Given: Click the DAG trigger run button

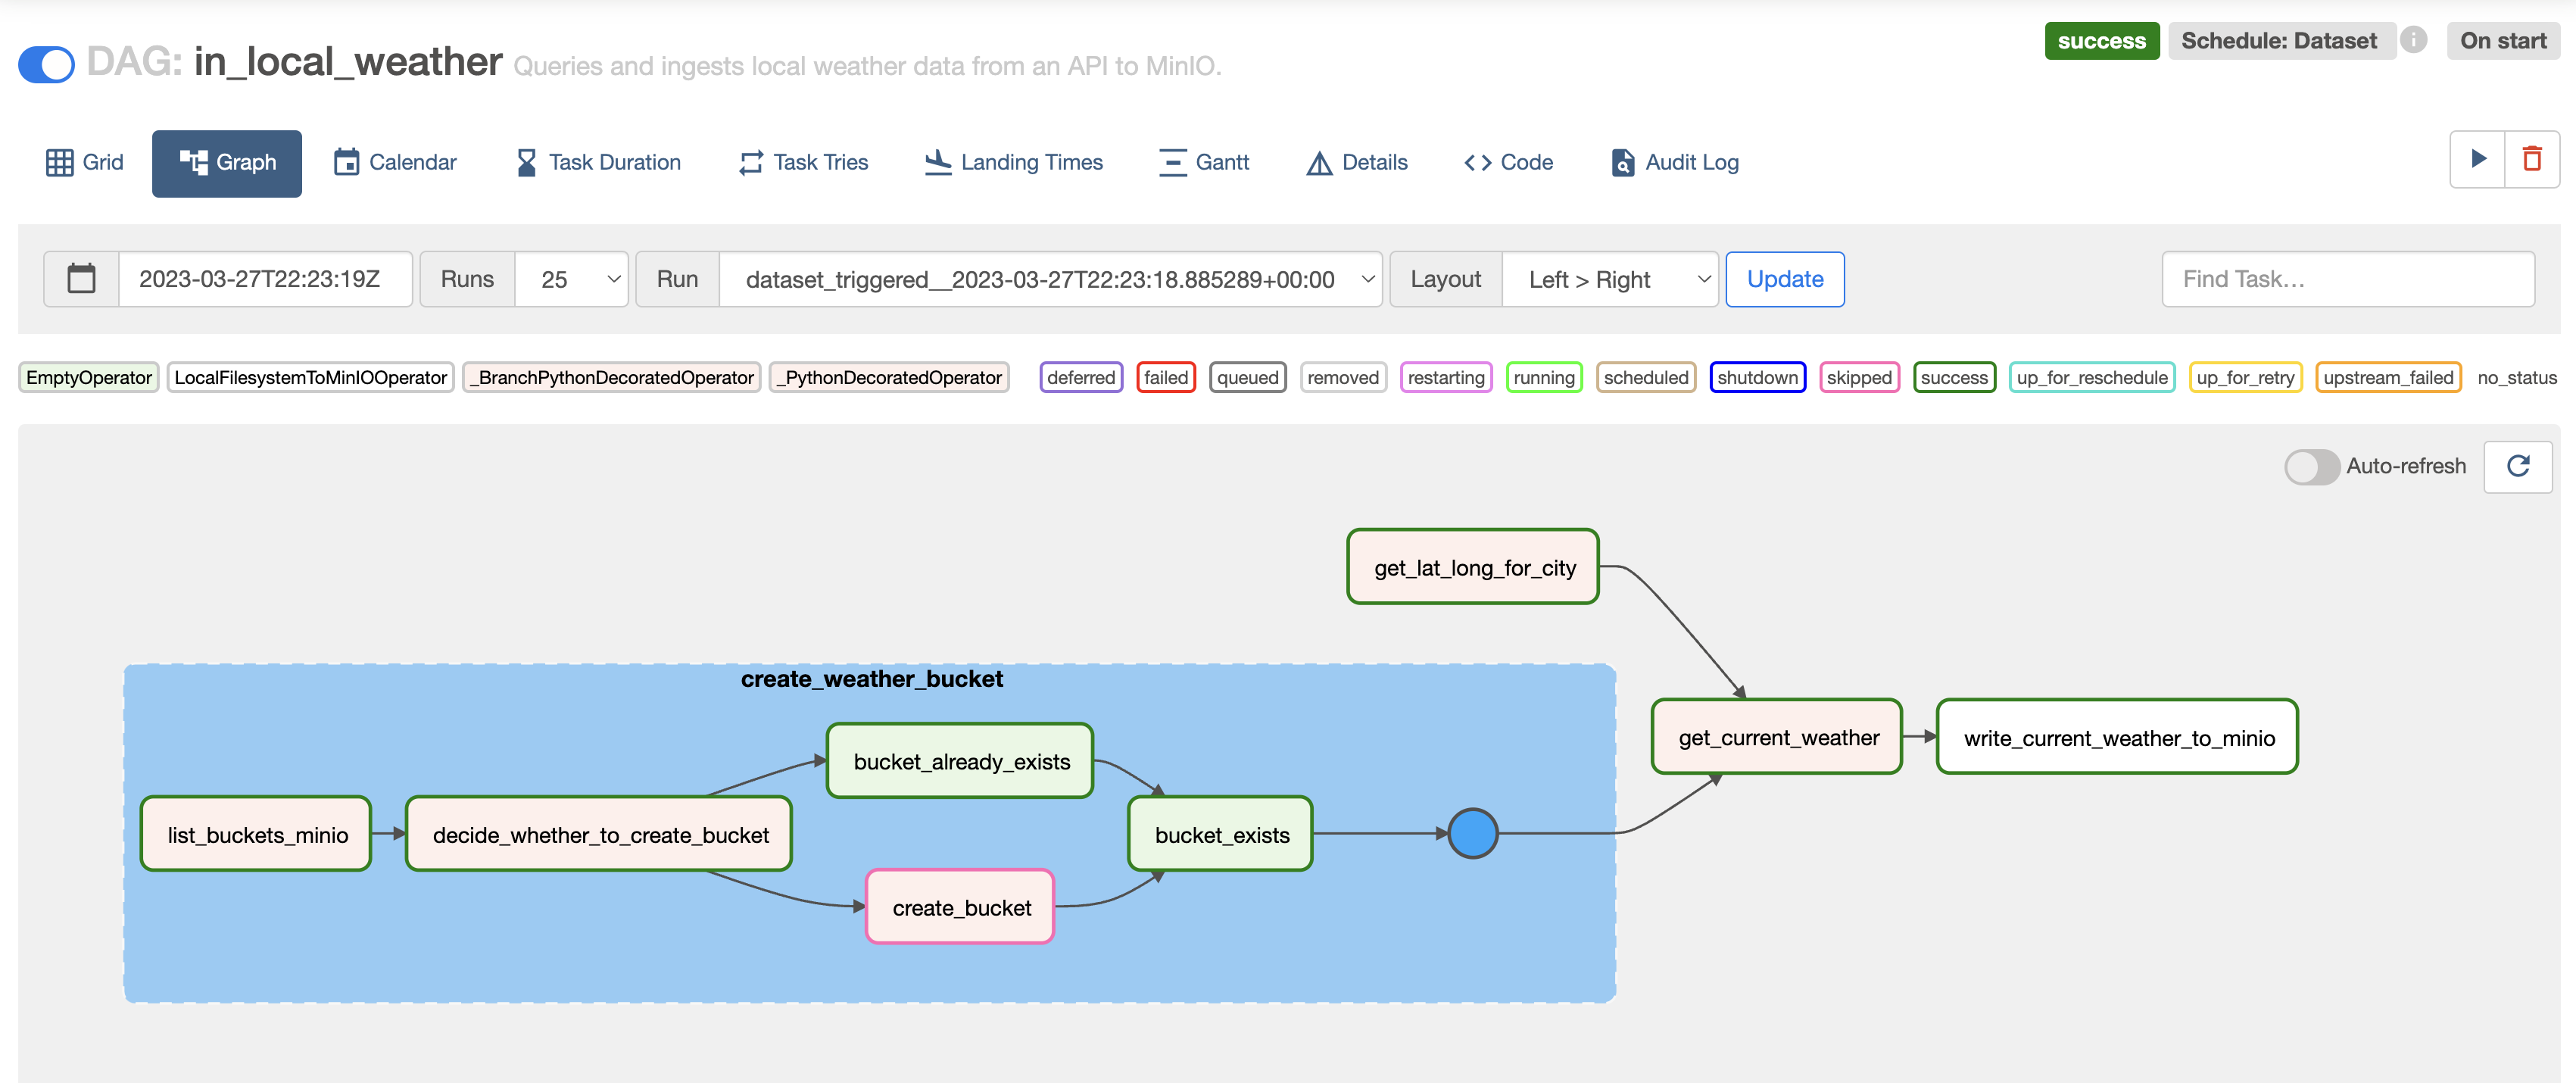Looking at the screenshot, I should (2479, 159).
